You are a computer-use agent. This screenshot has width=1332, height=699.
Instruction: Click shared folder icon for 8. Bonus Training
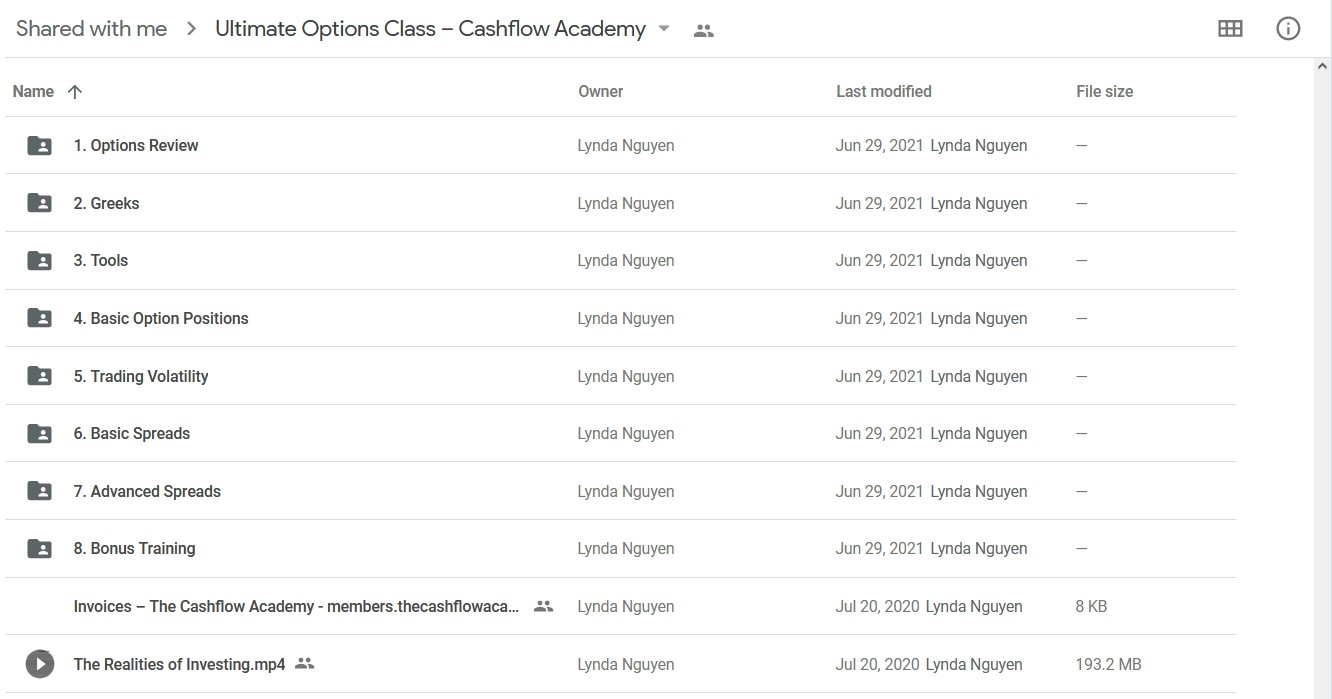tap(39, 549)
